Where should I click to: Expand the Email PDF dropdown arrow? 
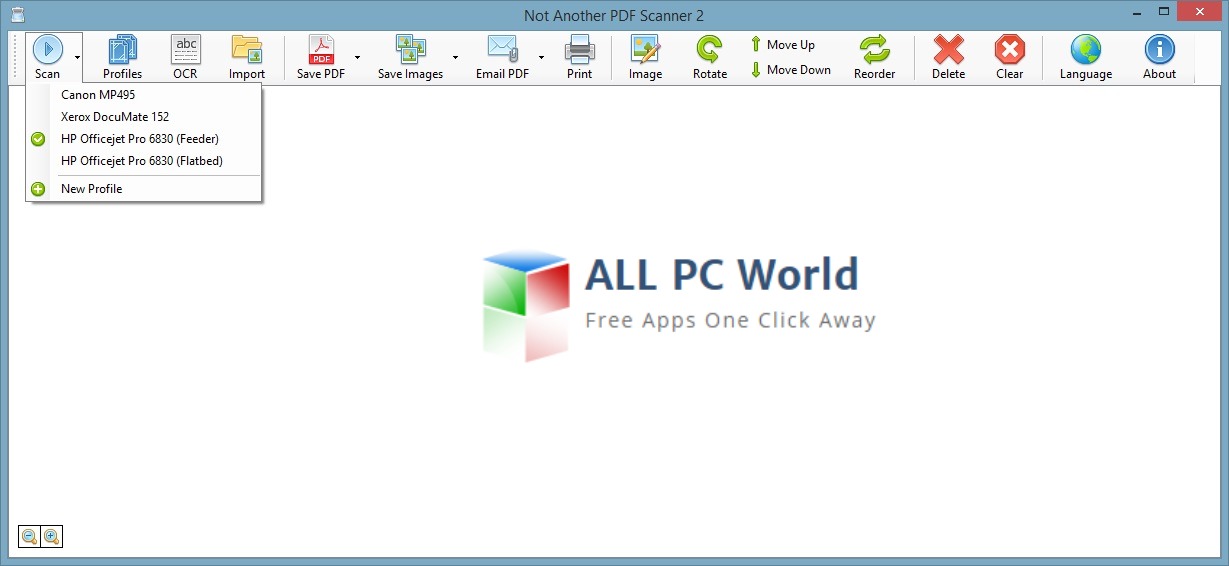[541, 58]
